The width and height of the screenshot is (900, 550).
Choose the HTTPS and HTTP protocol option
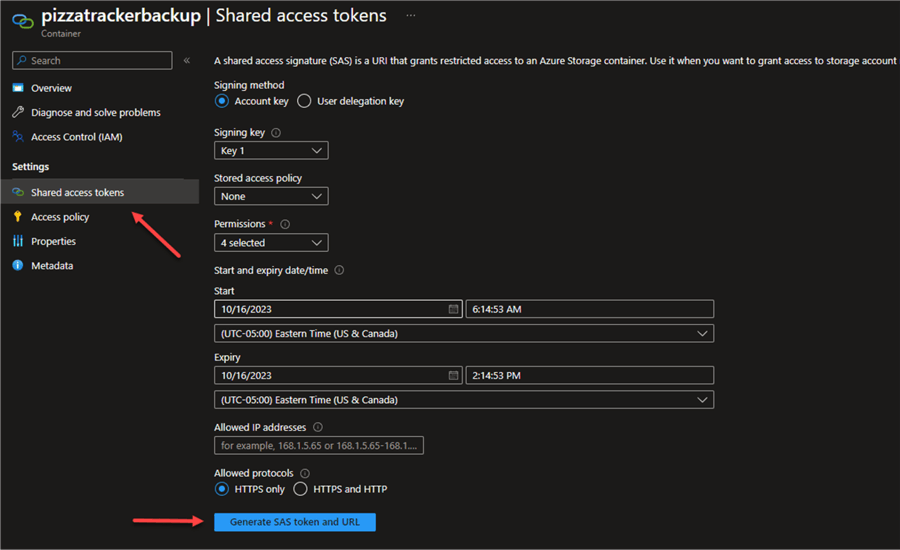[300, 489]
